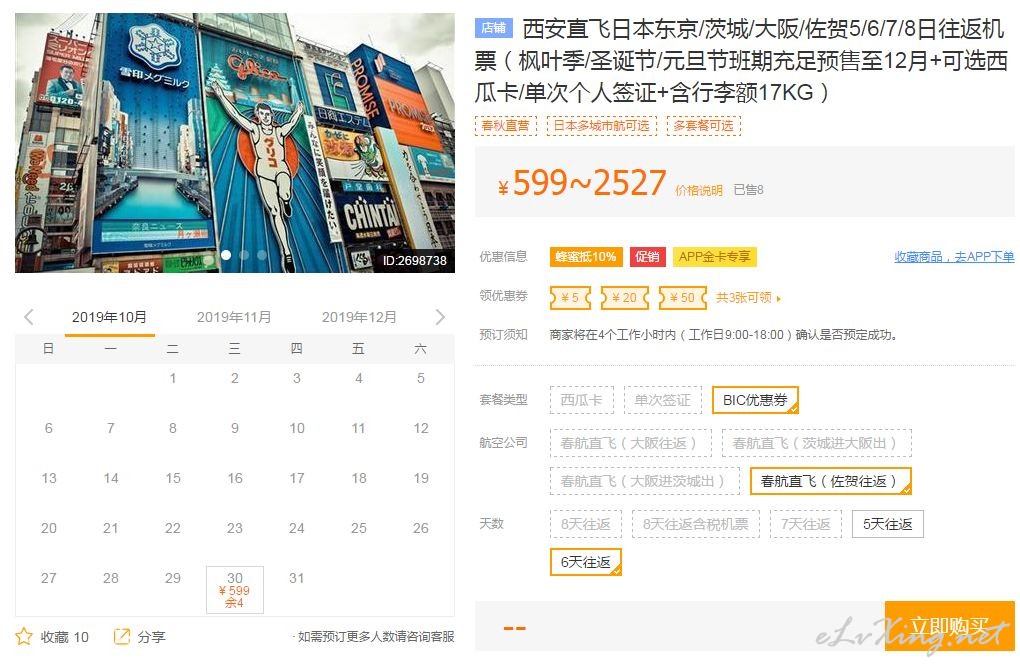
Task: Click the 春秋直营 tag
Action: [x=505, y=125]
